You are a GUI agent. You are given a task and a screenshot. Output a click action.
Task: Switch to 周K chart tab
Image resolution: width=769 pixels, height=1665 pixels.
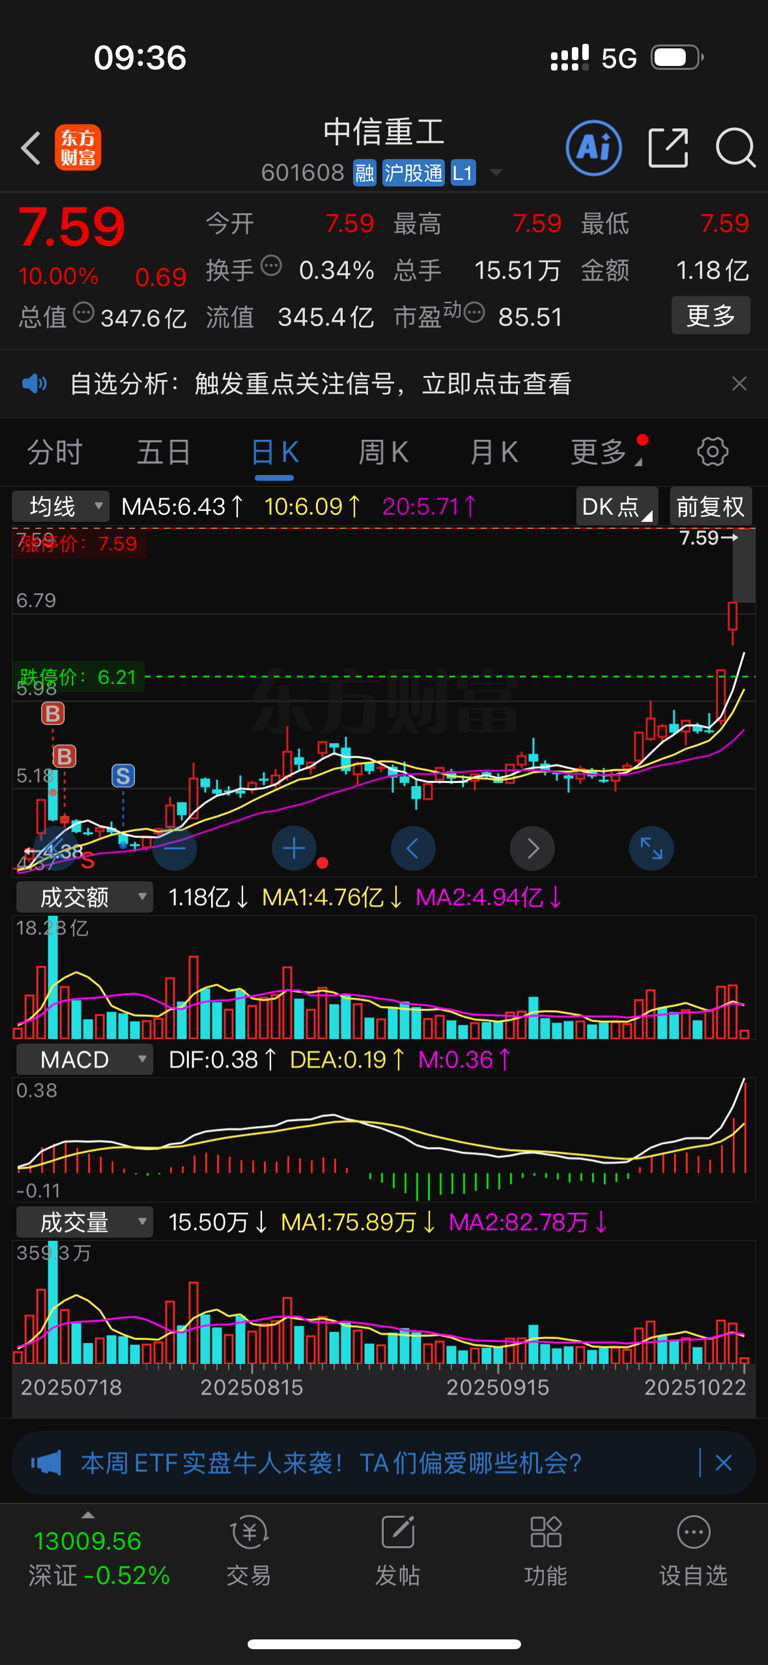[x=383, y=453]
